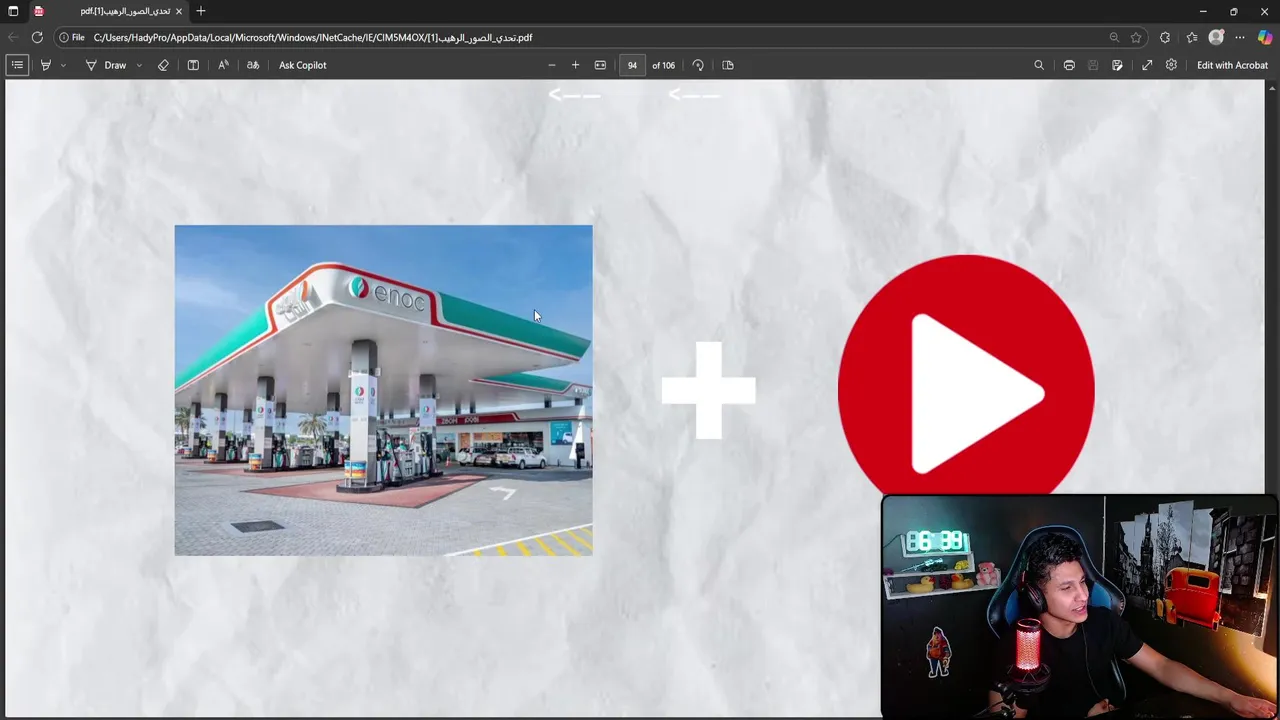Refresh the page
Screen dimensions: 1280x720
pos(37,37)
